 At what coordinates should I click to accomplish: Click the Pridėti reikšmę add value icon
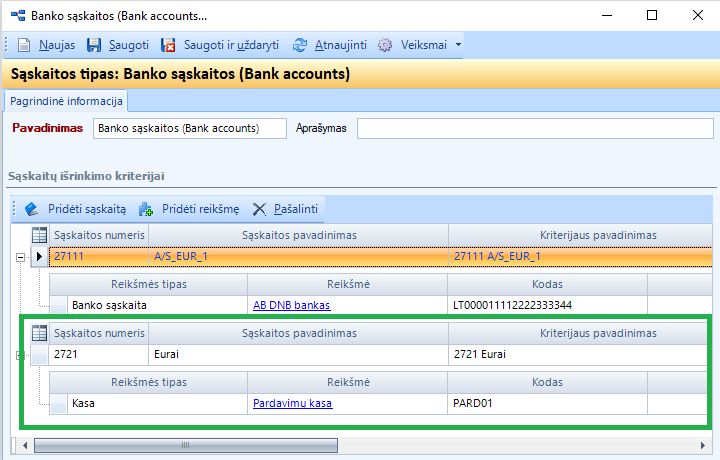pos(146,209)
